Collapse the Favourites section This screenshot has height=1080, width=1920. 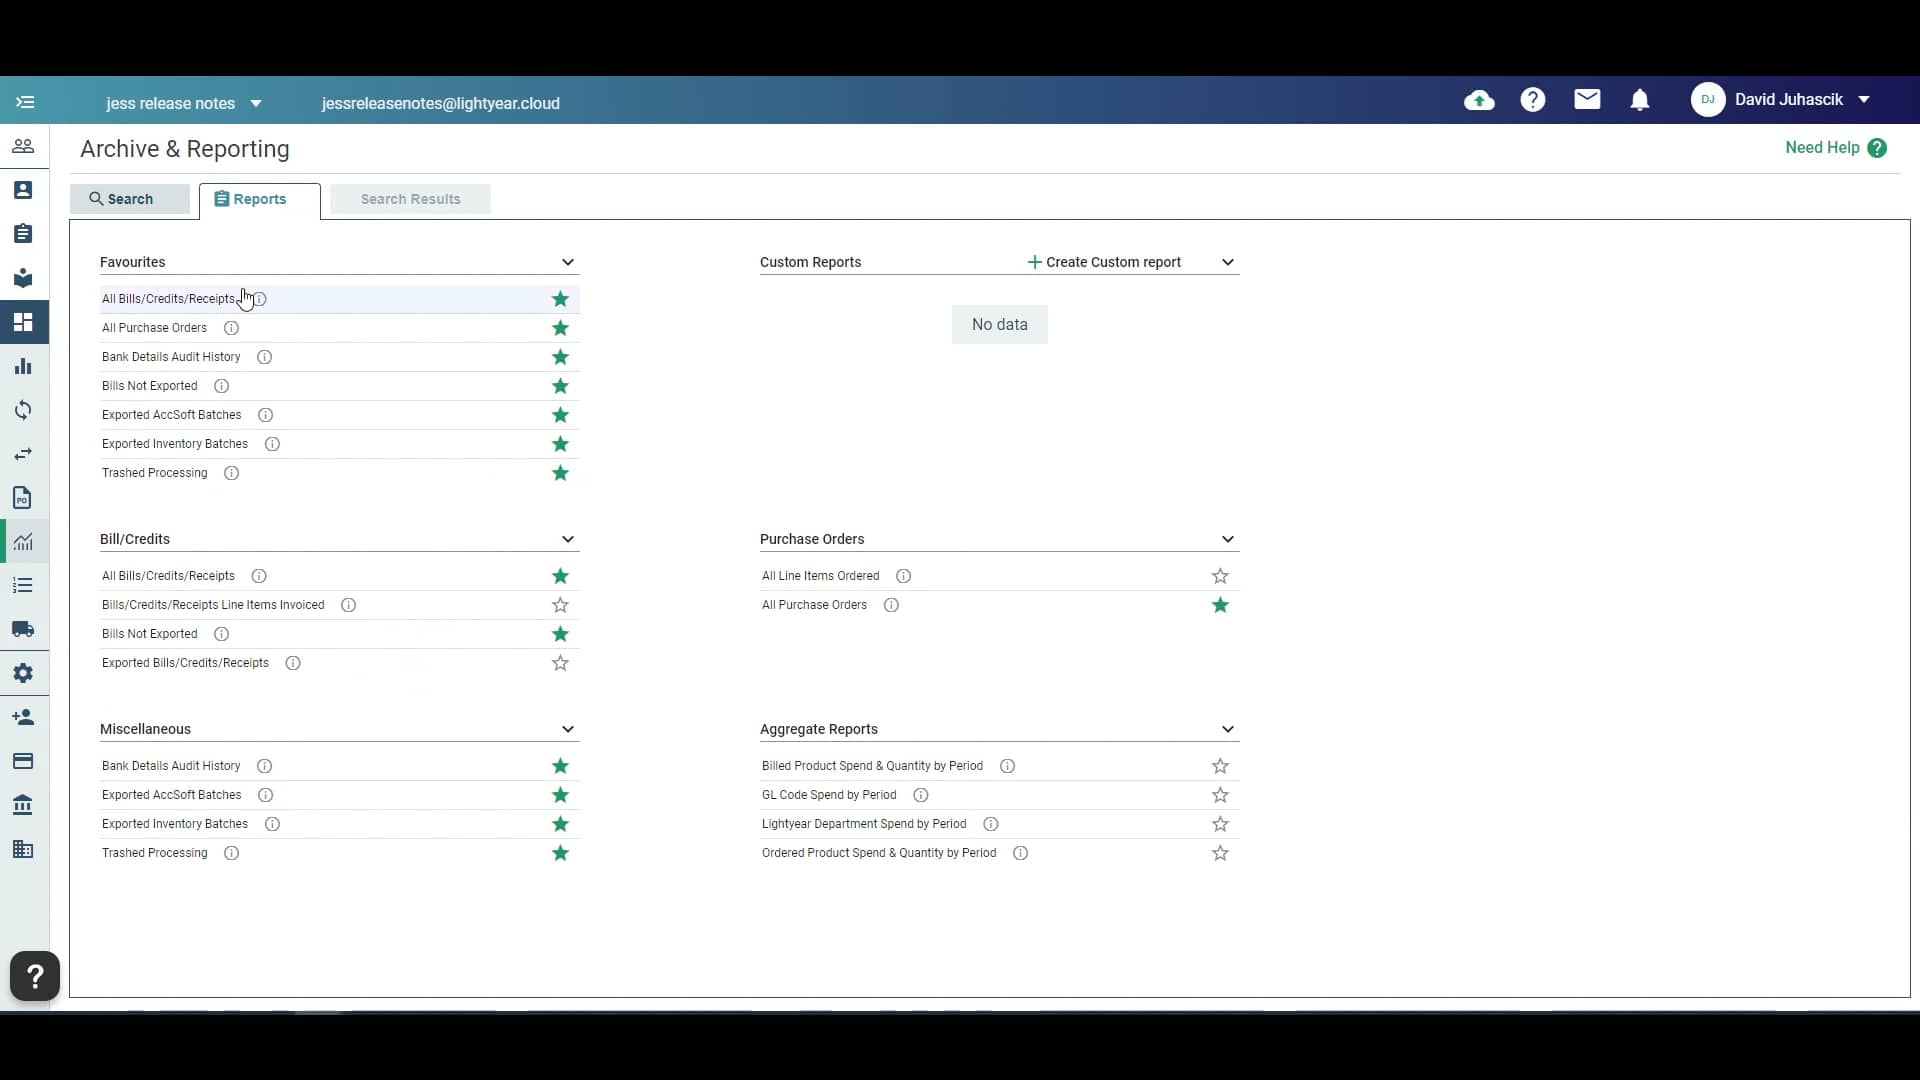point(567,262)
